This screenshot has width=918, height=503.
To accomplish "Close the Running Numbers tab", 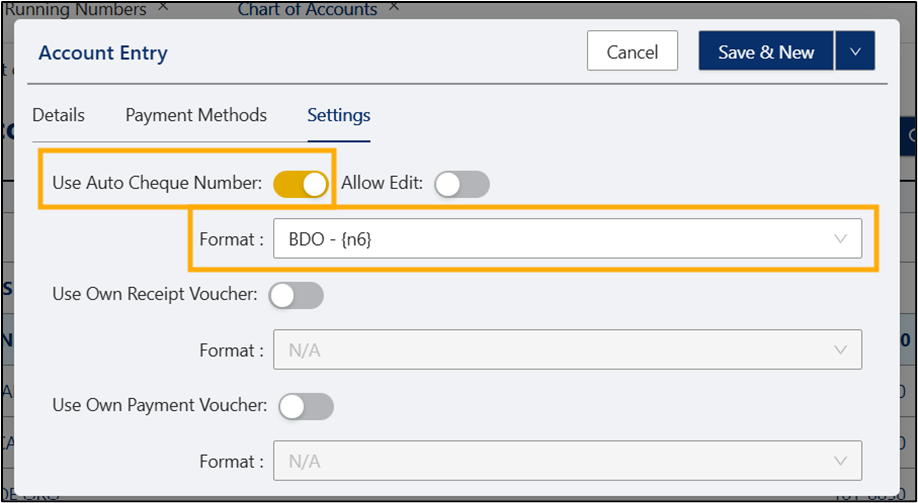I will coord(164,6).
